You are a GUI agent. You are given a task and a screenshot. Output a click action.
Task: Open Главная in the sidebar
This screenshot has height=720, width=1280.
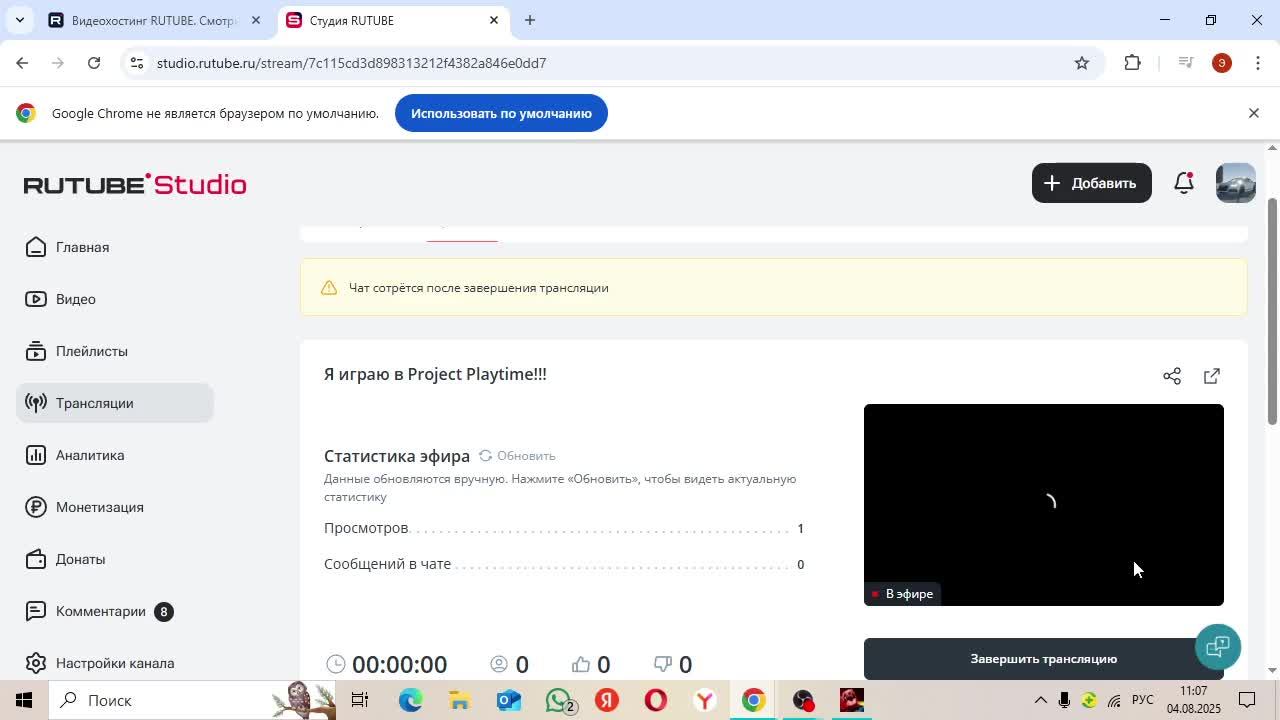115,247
